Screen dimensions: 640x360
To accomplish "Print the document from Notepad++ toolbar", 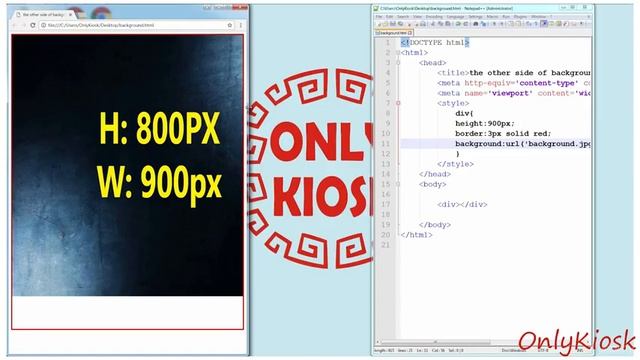I will point(422,24).
